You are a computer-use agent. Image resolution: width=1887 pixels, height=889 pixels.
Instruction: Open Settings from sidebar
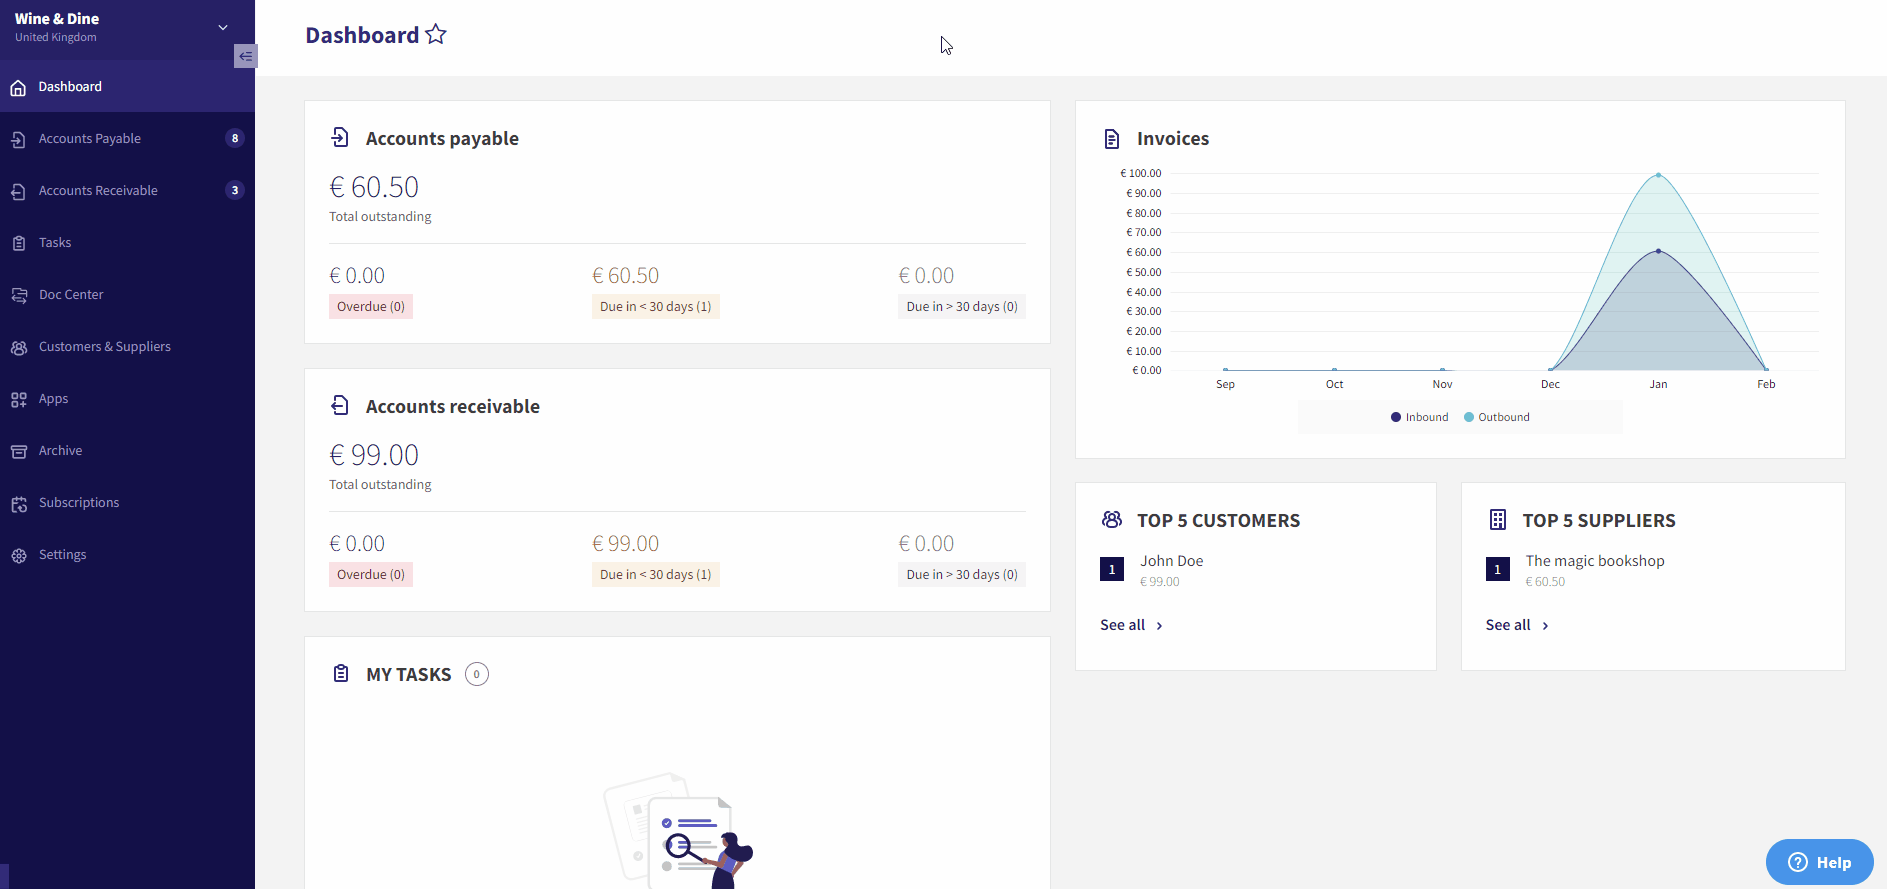tap(127, 555)
